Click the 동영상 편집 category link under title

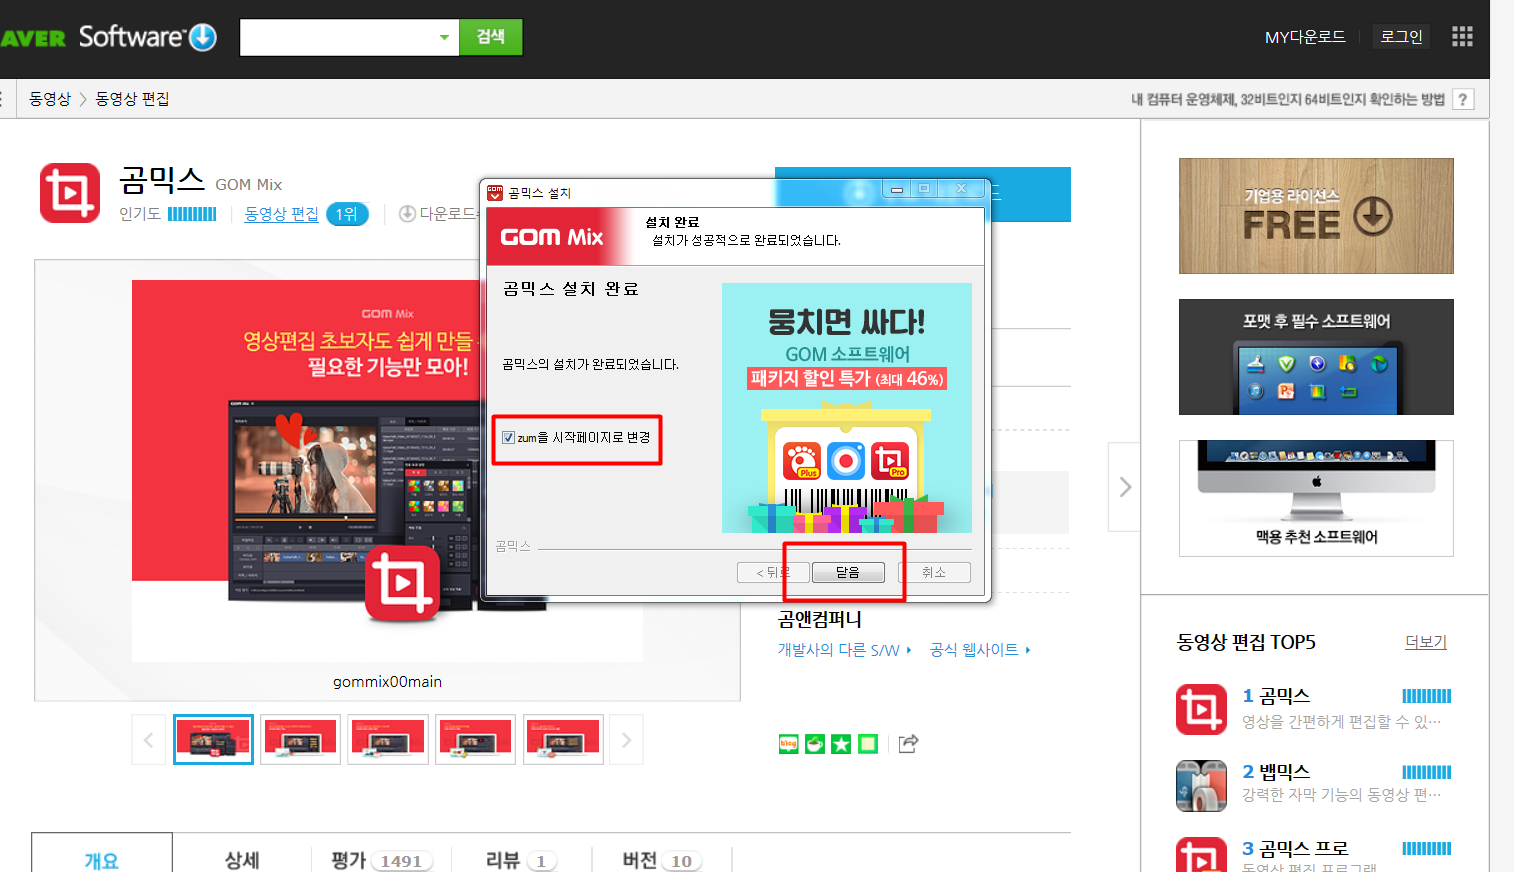[282, 214]
